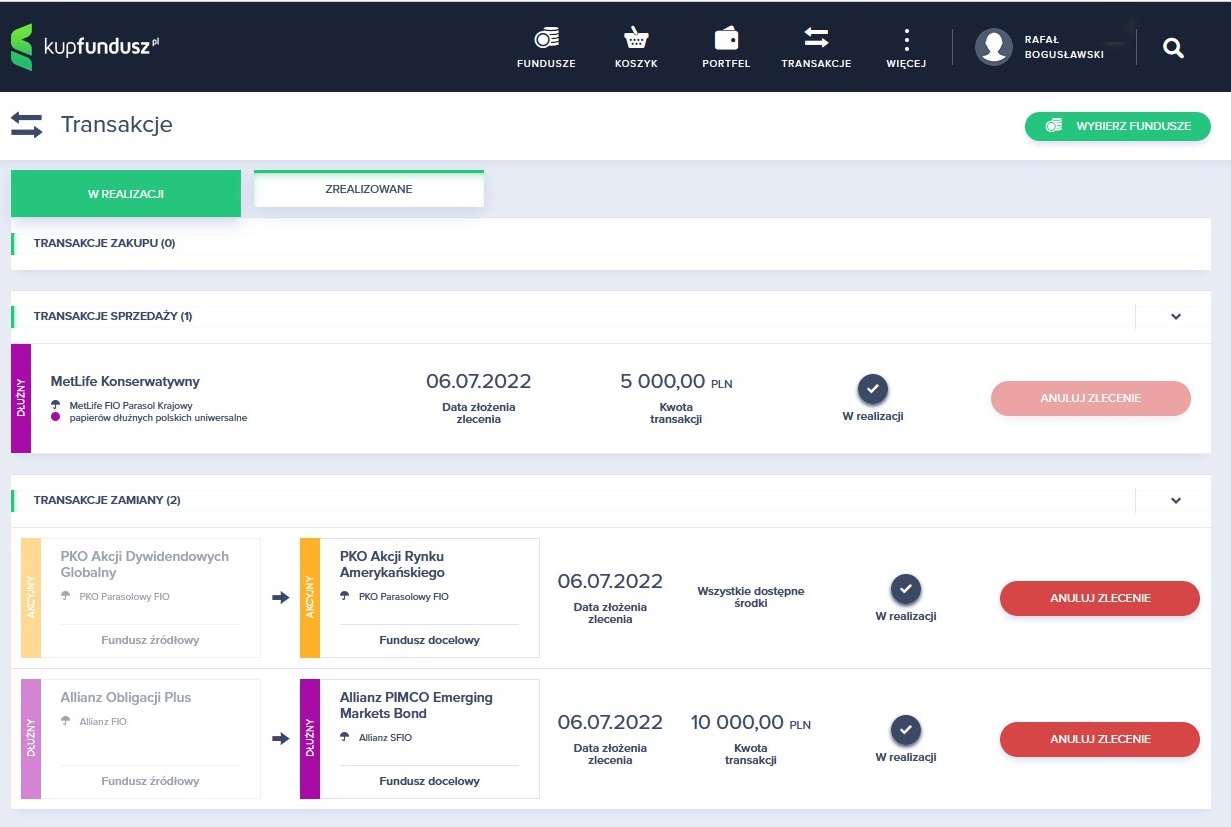Click status checkmark for Allianz PIMCO row
1231x827 pixels.
point(906,730)
